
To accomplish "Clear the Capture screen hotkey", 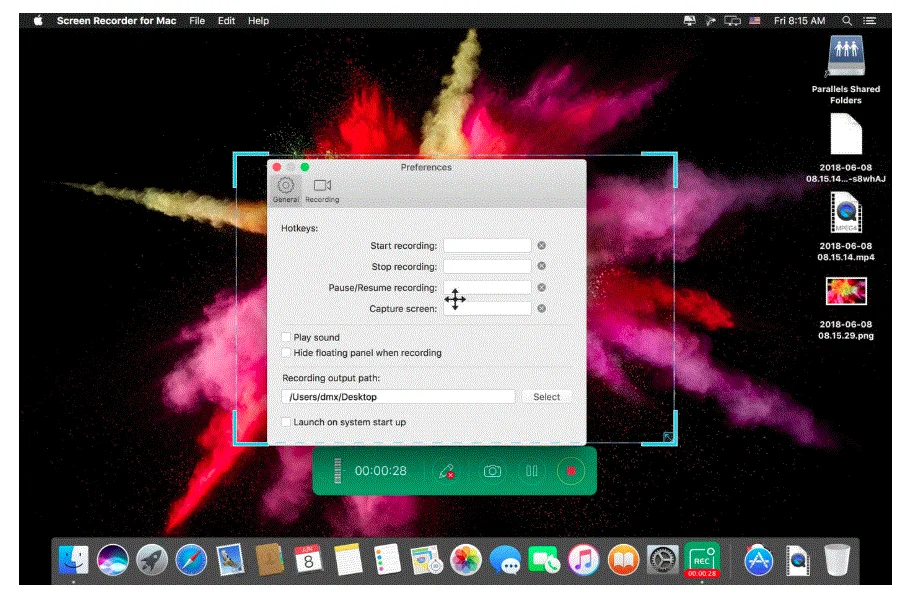I will (541, 309).
